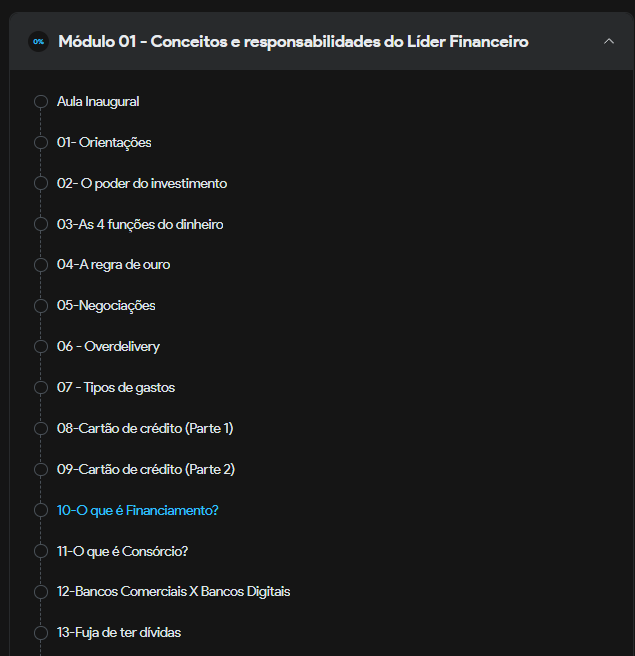Open lesson 10-O que é Financiamento?
The image size is (635, 656).
point(138,510)
